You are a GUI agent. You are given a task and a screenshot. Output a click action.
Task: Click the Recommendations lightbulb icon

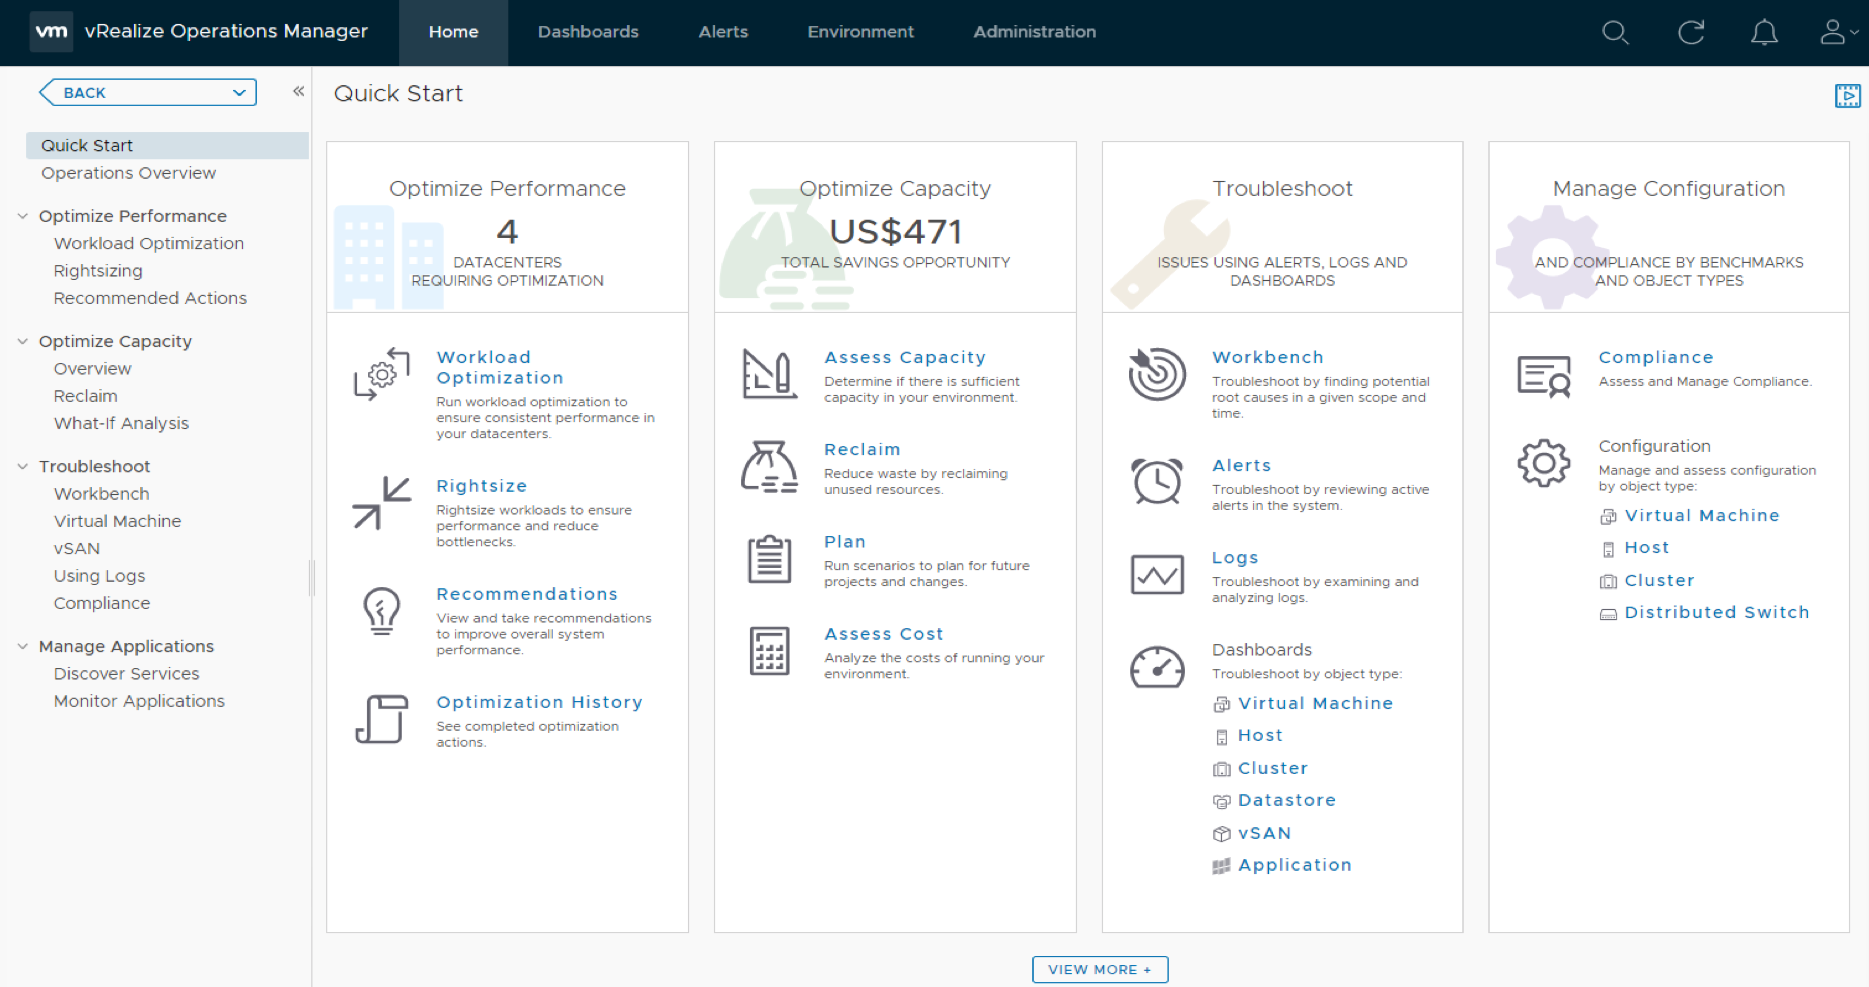tap(382, 611)
